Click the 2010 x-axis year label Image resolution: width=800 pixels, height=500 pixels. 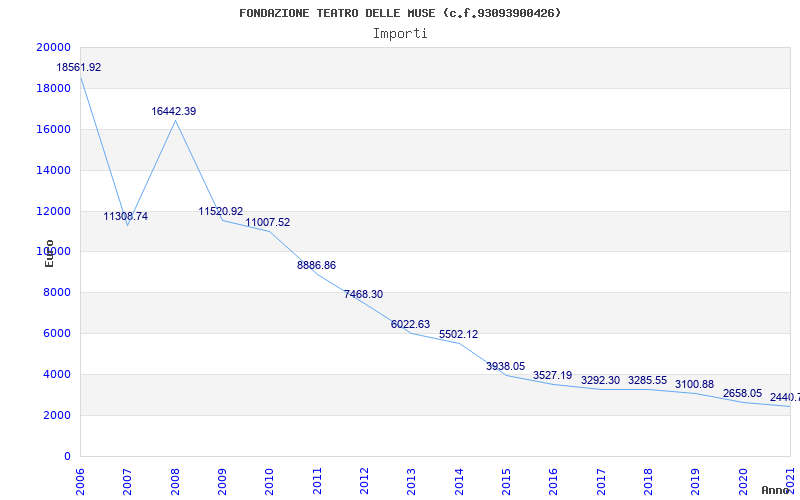(269, 482)
